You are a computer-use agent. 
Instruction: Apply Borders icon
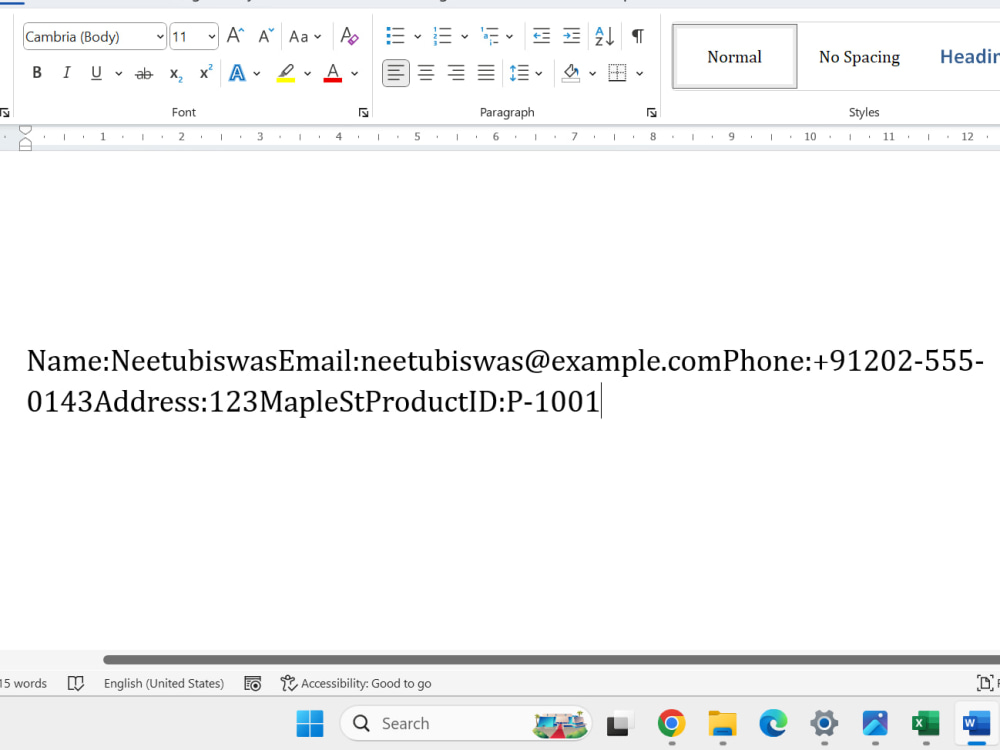(617, 73)
